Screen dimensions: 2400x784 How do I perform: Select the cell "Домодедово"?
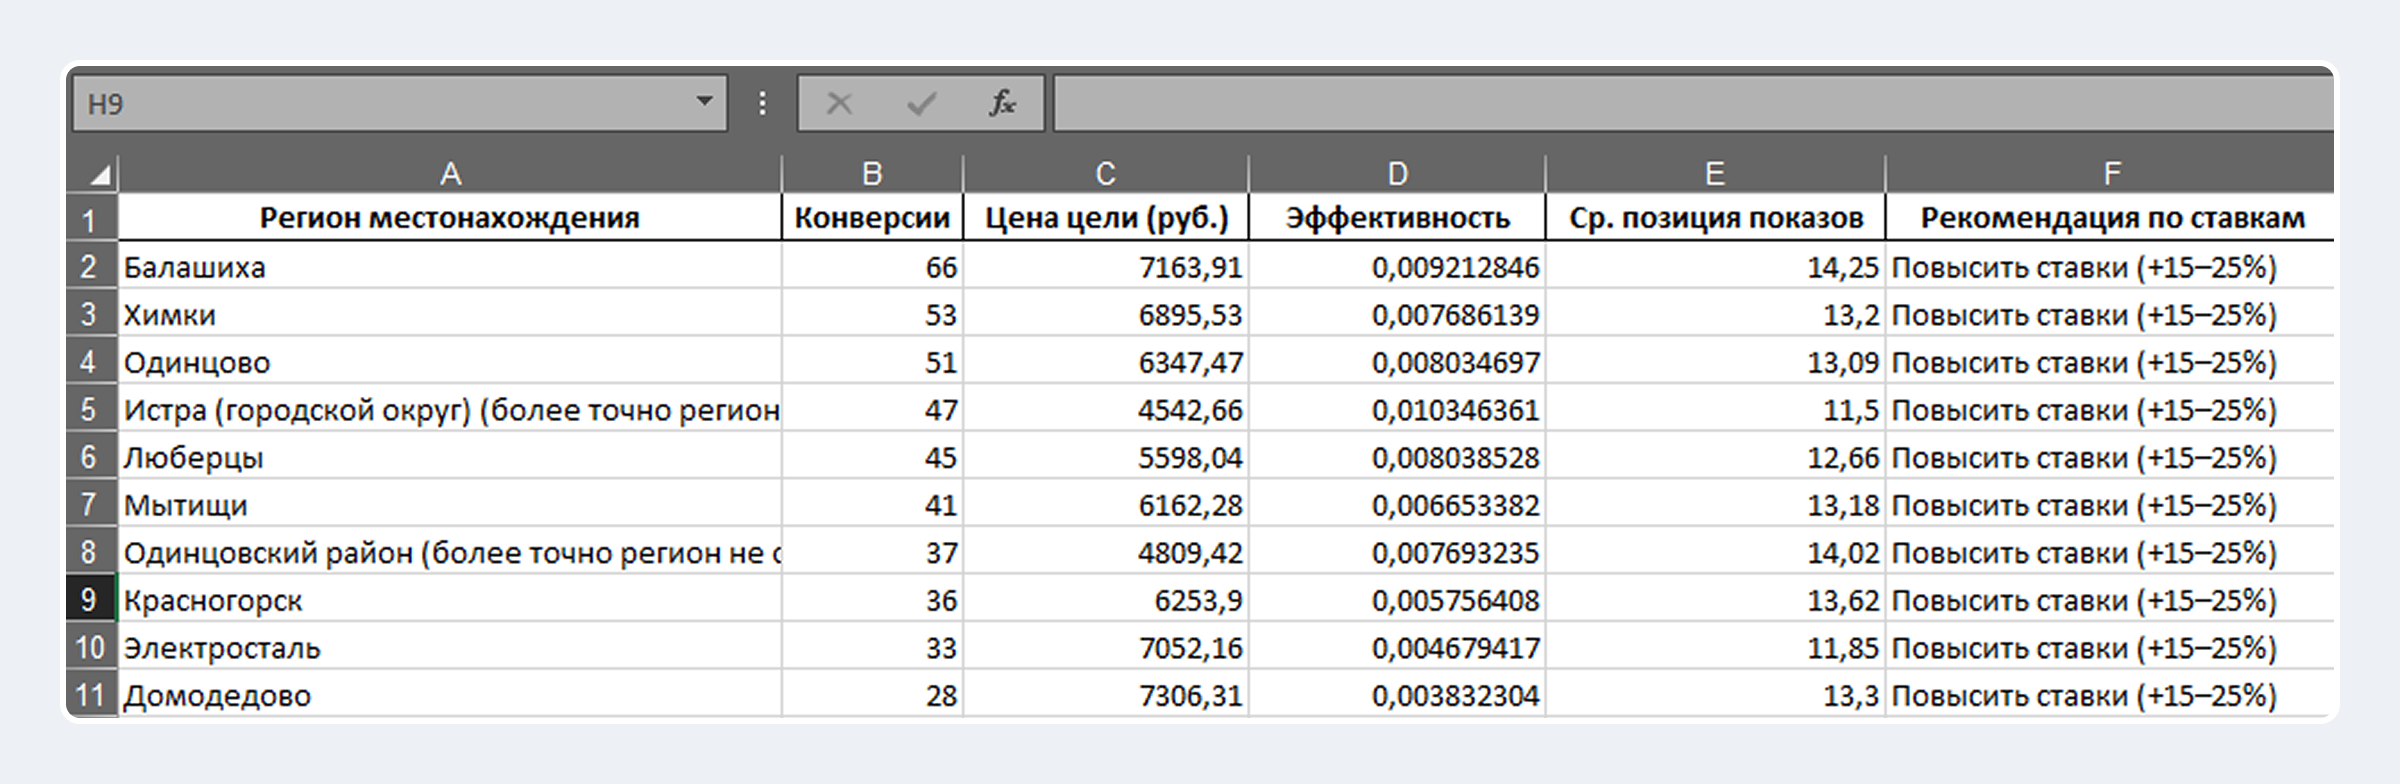point(450,695)
